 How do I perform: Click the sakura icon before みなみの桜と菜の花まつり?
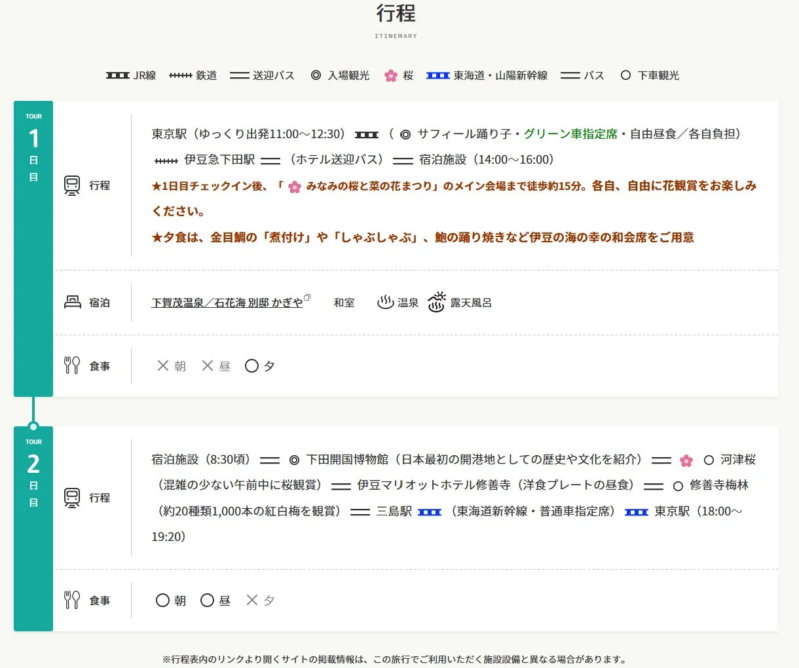(x=295, y=187)
